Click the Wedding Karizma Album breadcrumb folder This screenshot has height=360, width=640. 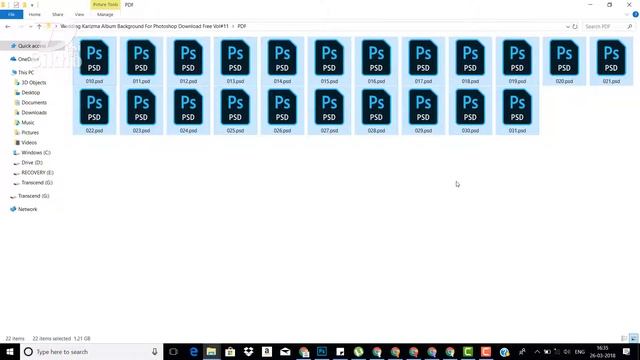[x=144, y=26]
